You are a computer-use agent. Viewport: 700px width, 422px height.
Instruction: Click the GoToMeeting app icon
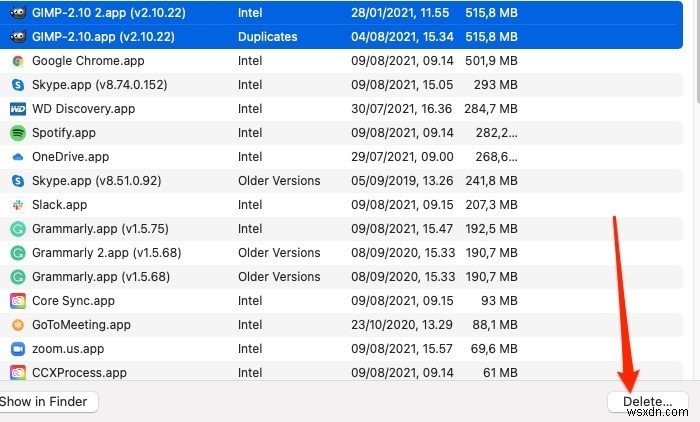pos(17,325)
